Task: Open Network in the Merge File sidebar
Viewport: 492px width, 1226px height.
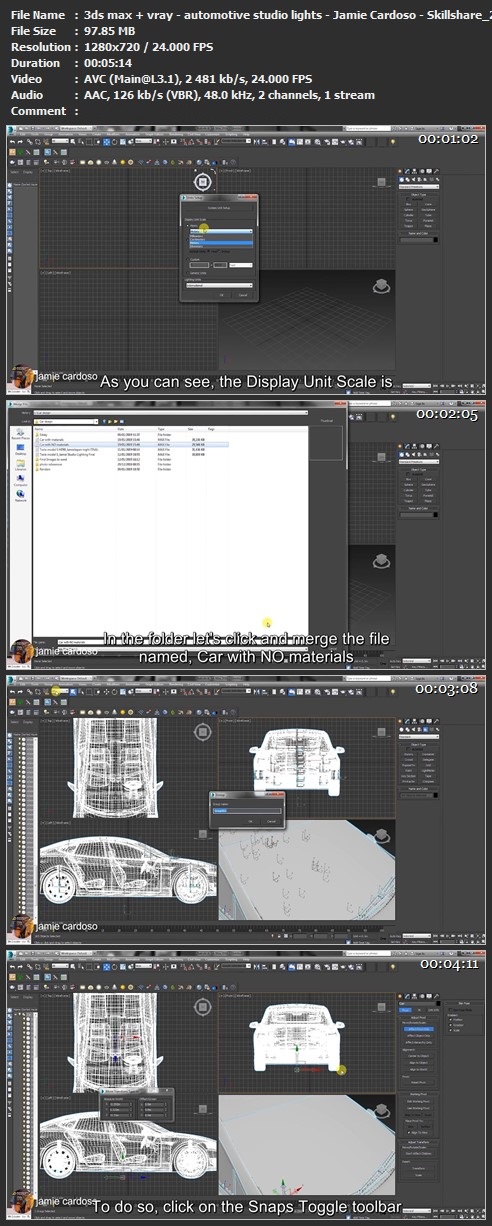Action: [x=20, y=496]
